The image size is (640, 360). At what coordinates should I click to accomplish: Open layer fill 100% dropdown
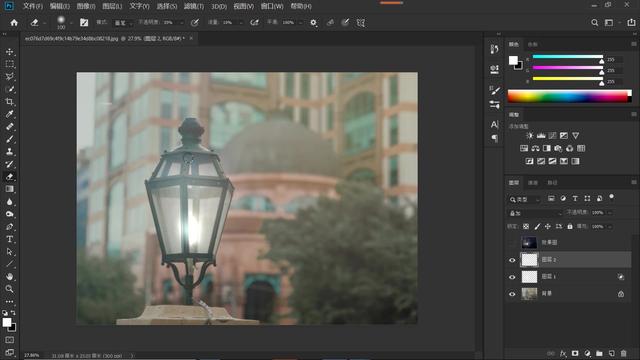click(610, 227)
